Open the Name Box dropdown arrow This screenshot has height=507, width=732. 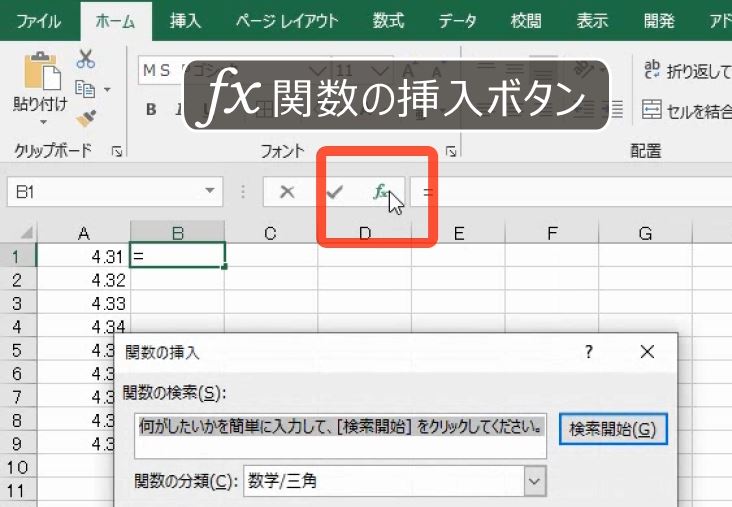(210, 190)
